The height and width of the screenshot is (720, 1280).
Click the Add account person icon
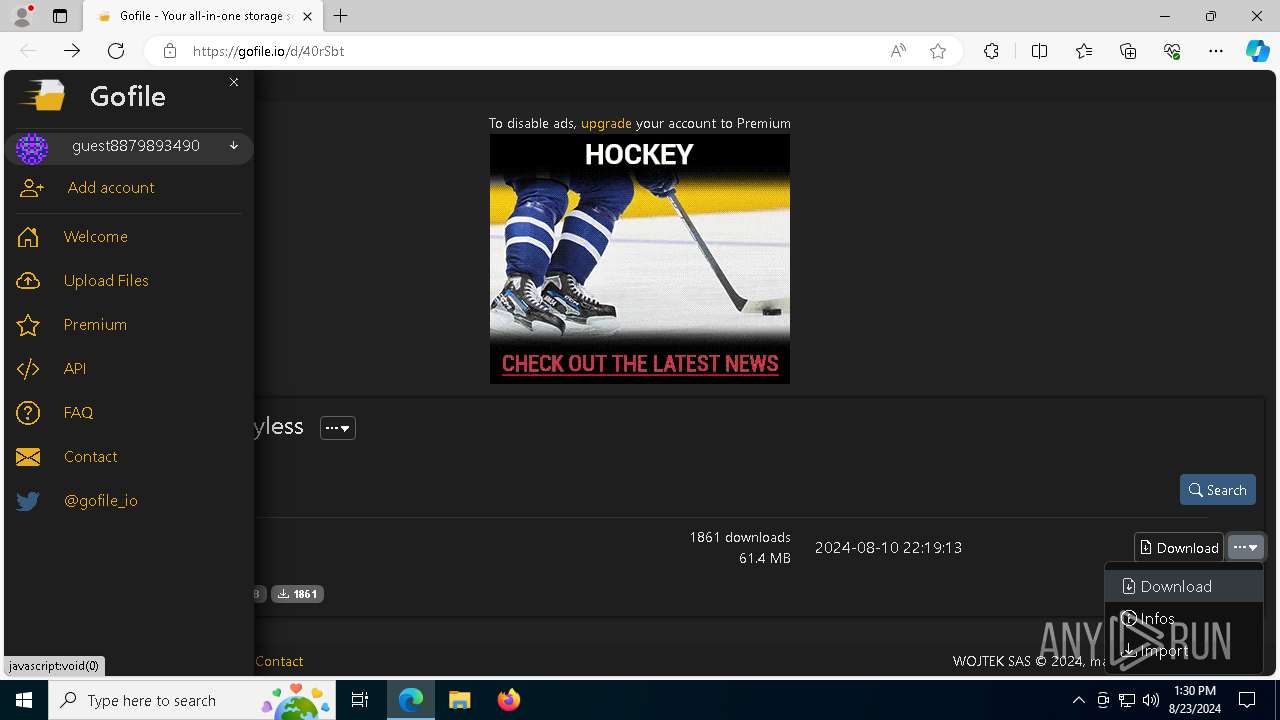pos(31,188)
